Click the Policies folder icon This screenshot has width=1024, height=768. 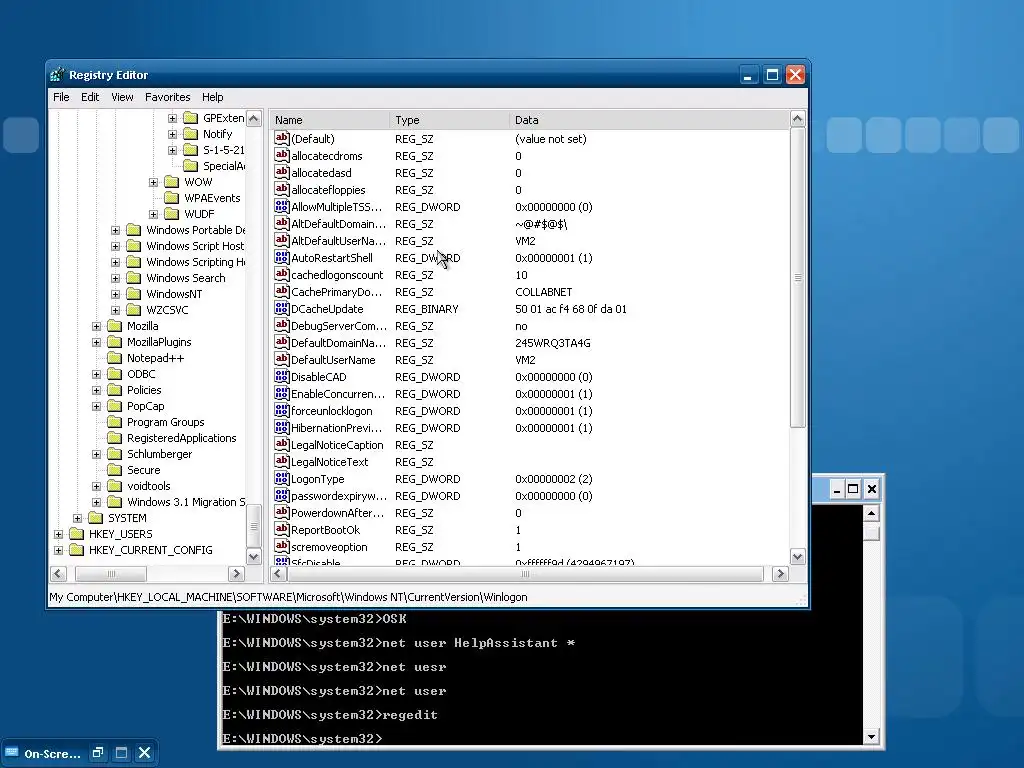point(114,390)
